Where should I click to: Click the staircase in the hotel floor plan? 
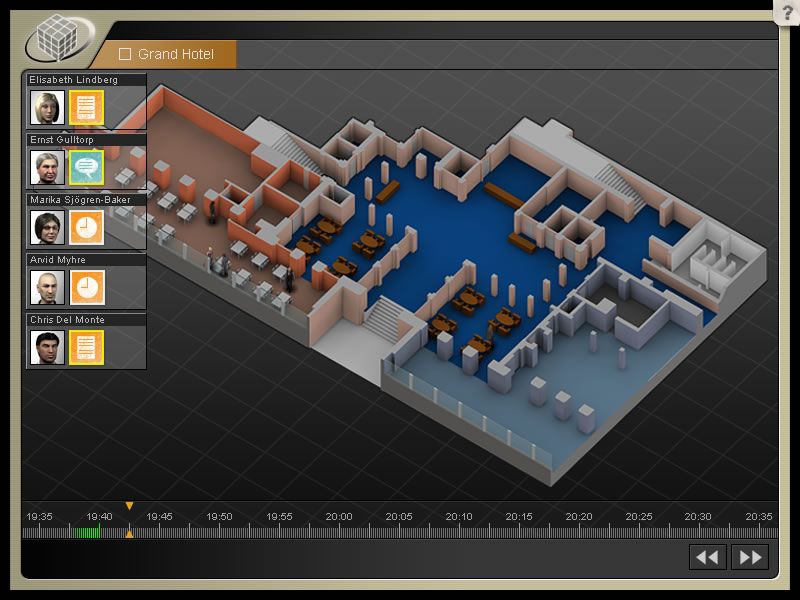(382, 317)
